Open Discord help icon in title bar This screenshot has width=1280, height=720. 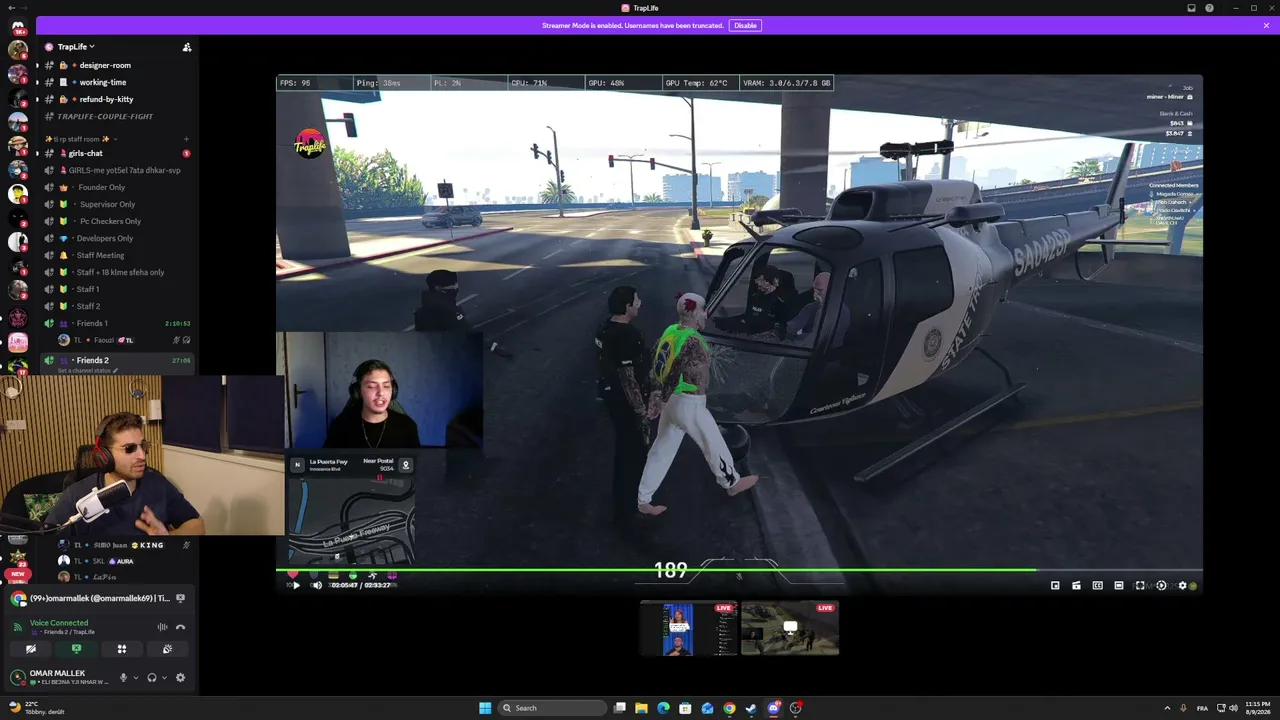tap(1210, 8)
